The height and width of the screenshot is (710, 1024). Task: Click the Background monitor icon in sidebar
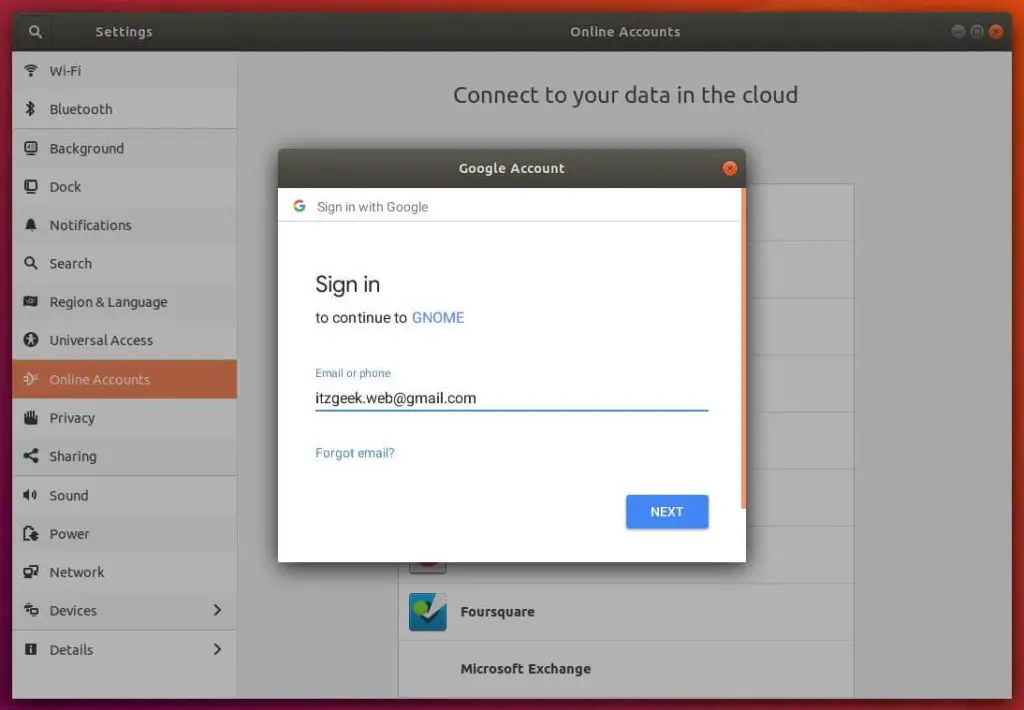click(x=30, y=148)
